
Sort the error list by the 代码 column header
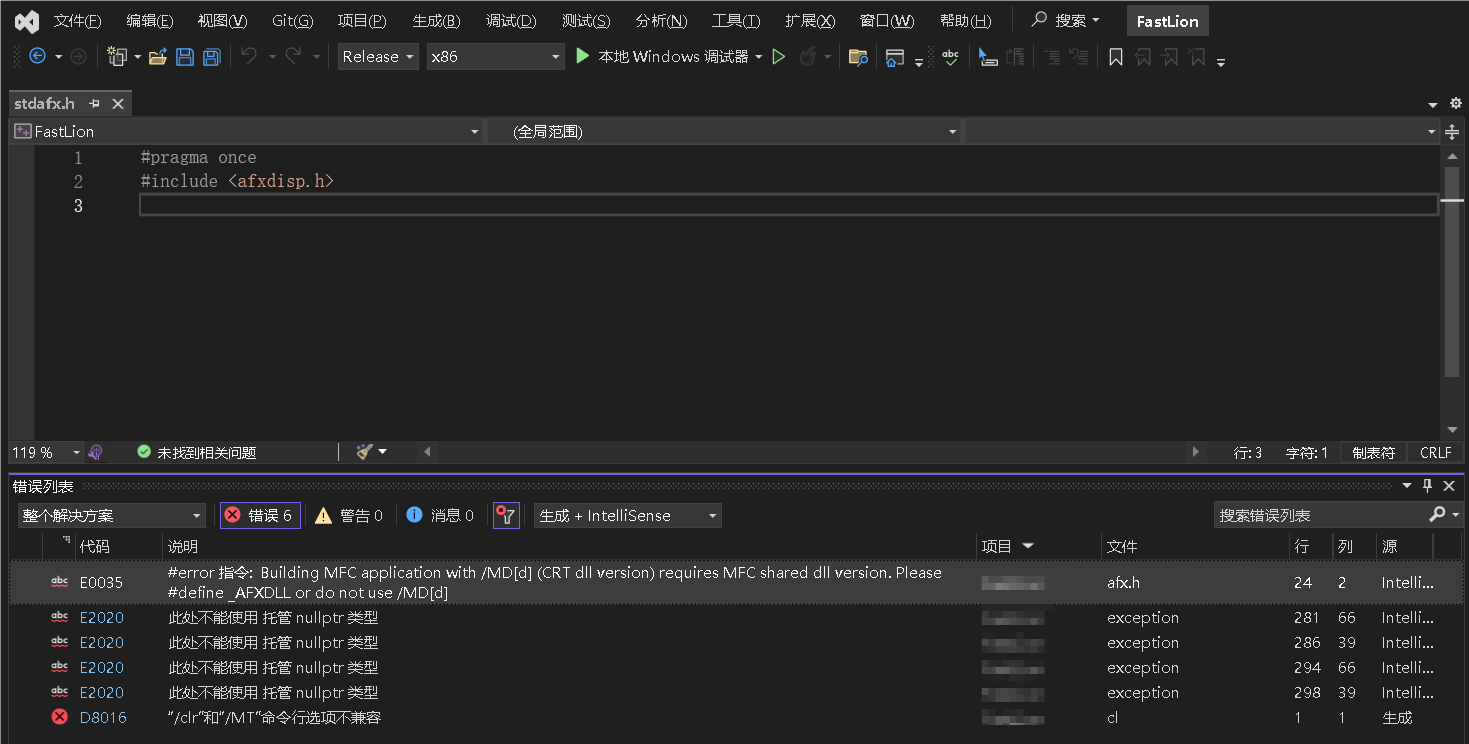pyautogui.click(x=95, y=547)
